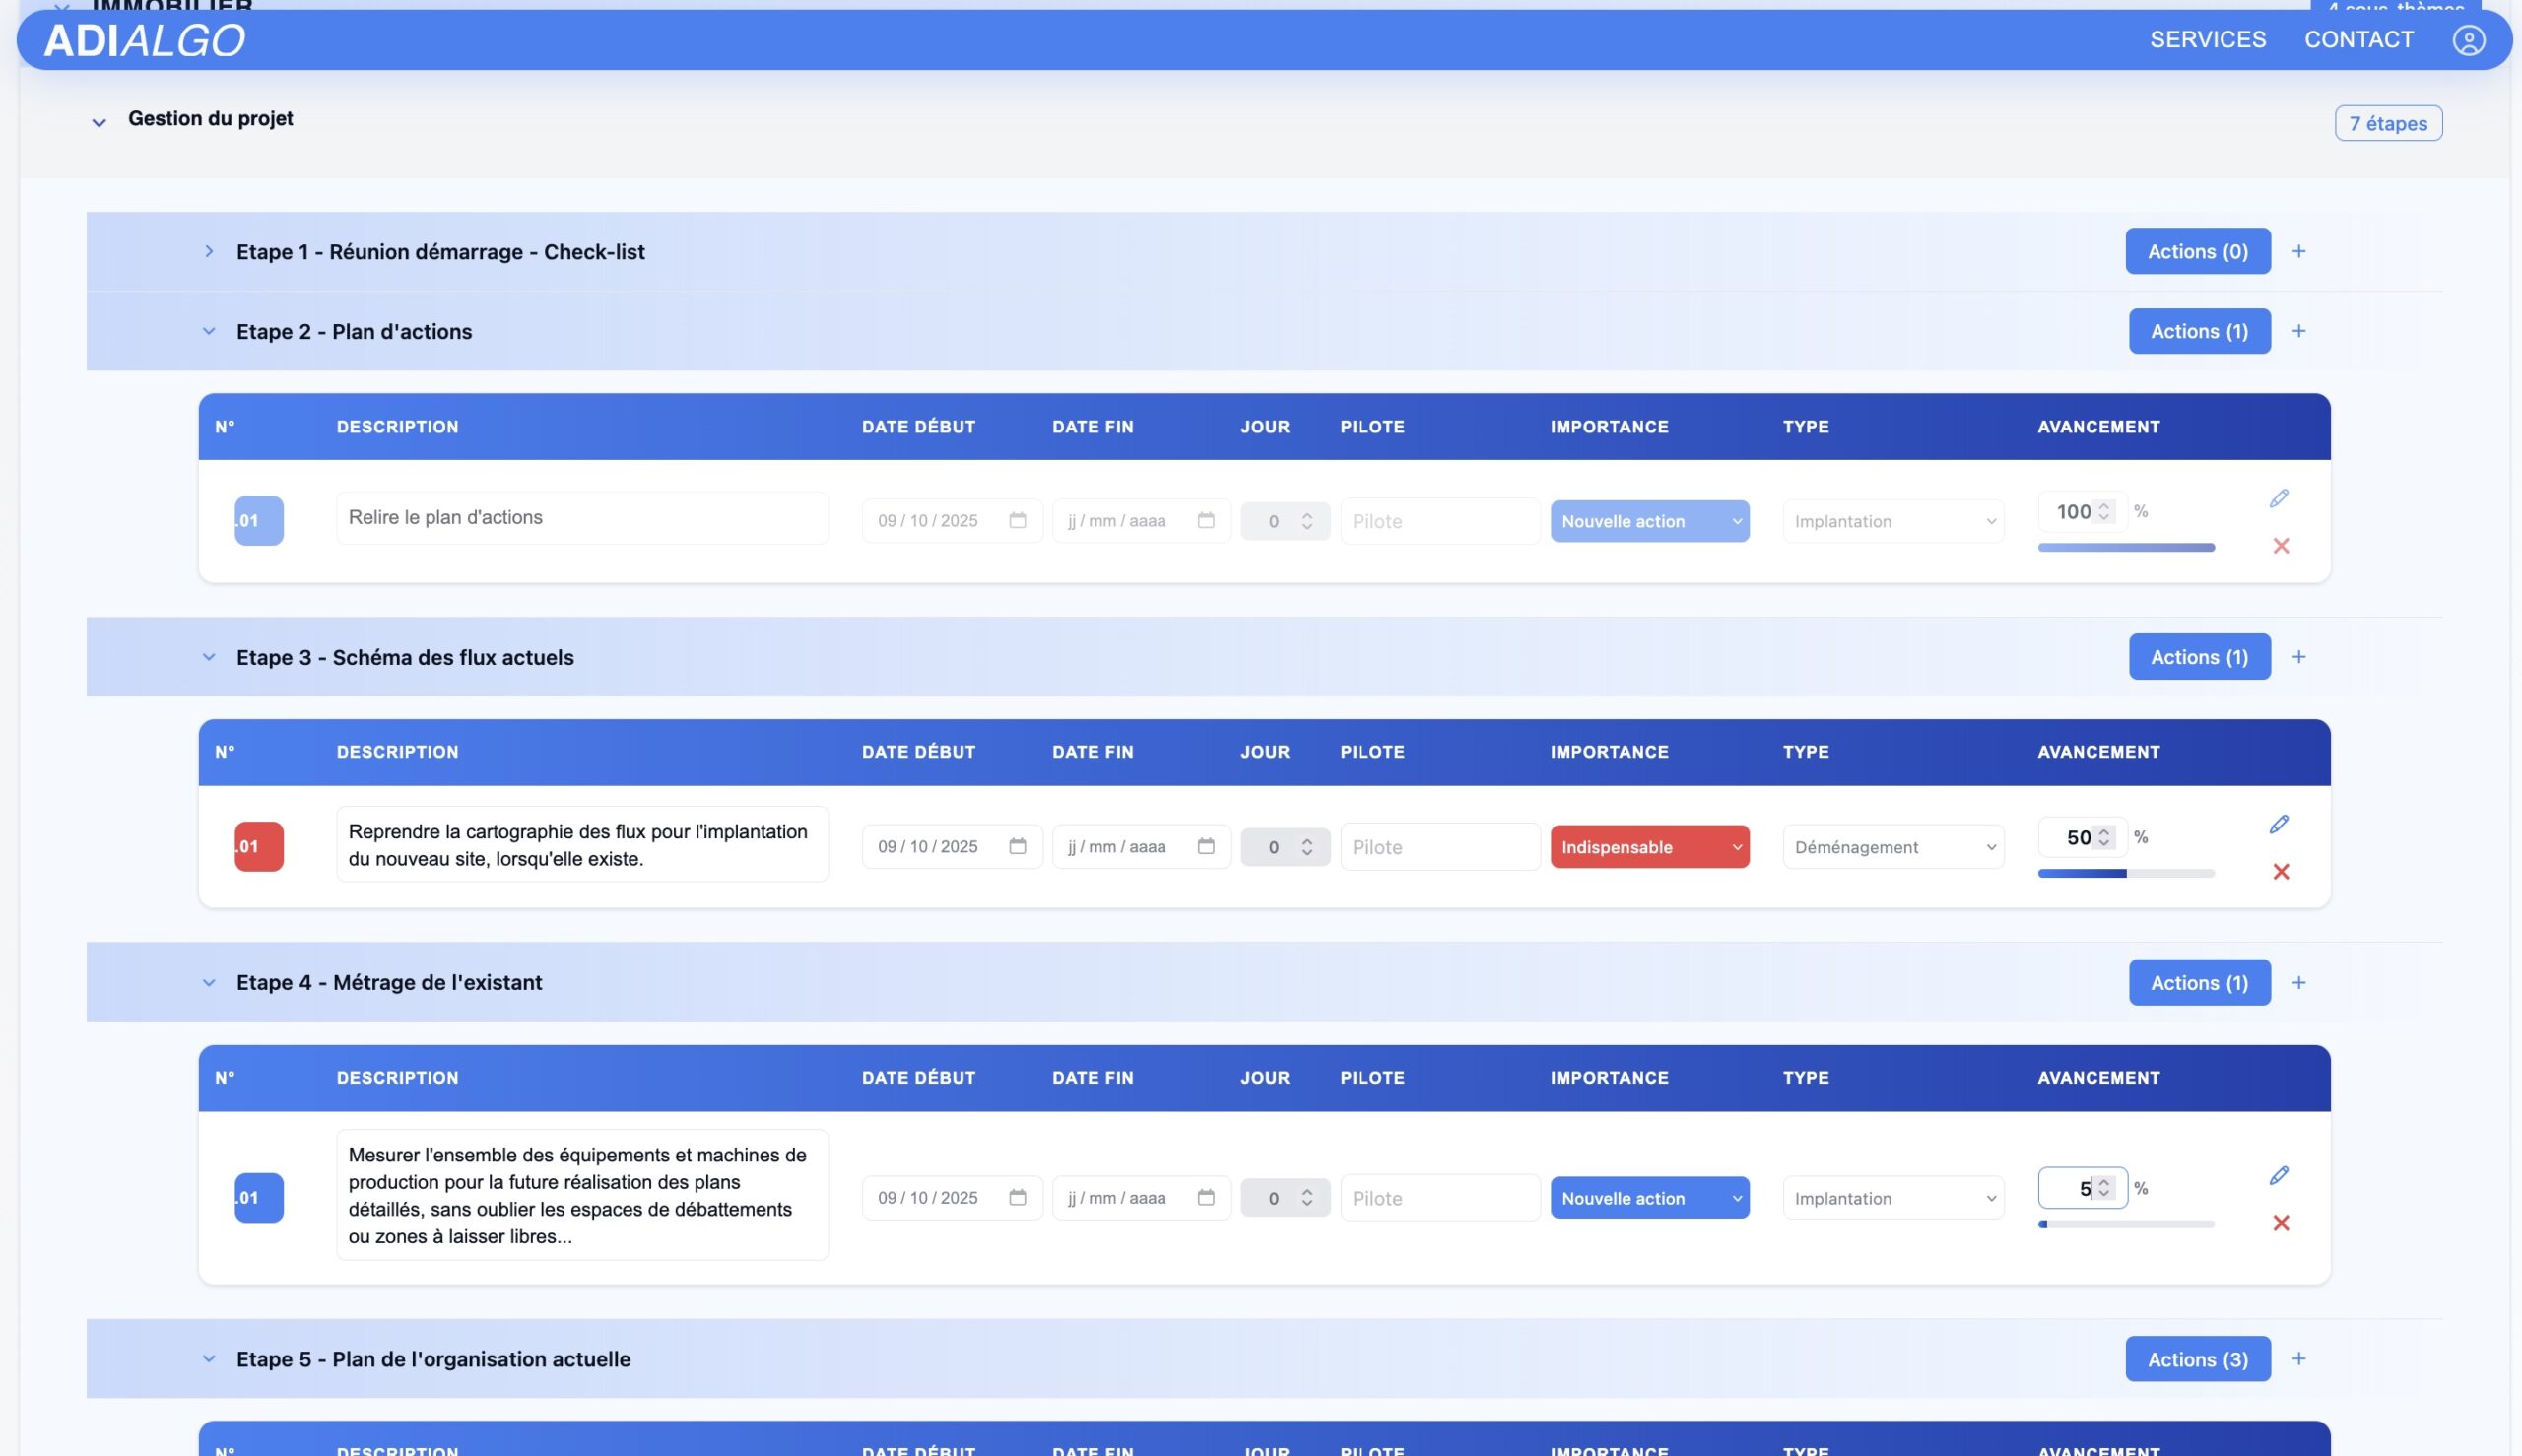This screenshot has height=1456, width=2522.
Task: Click the Pilote field in the Etape 4 row
Action: [1439, 1197]
